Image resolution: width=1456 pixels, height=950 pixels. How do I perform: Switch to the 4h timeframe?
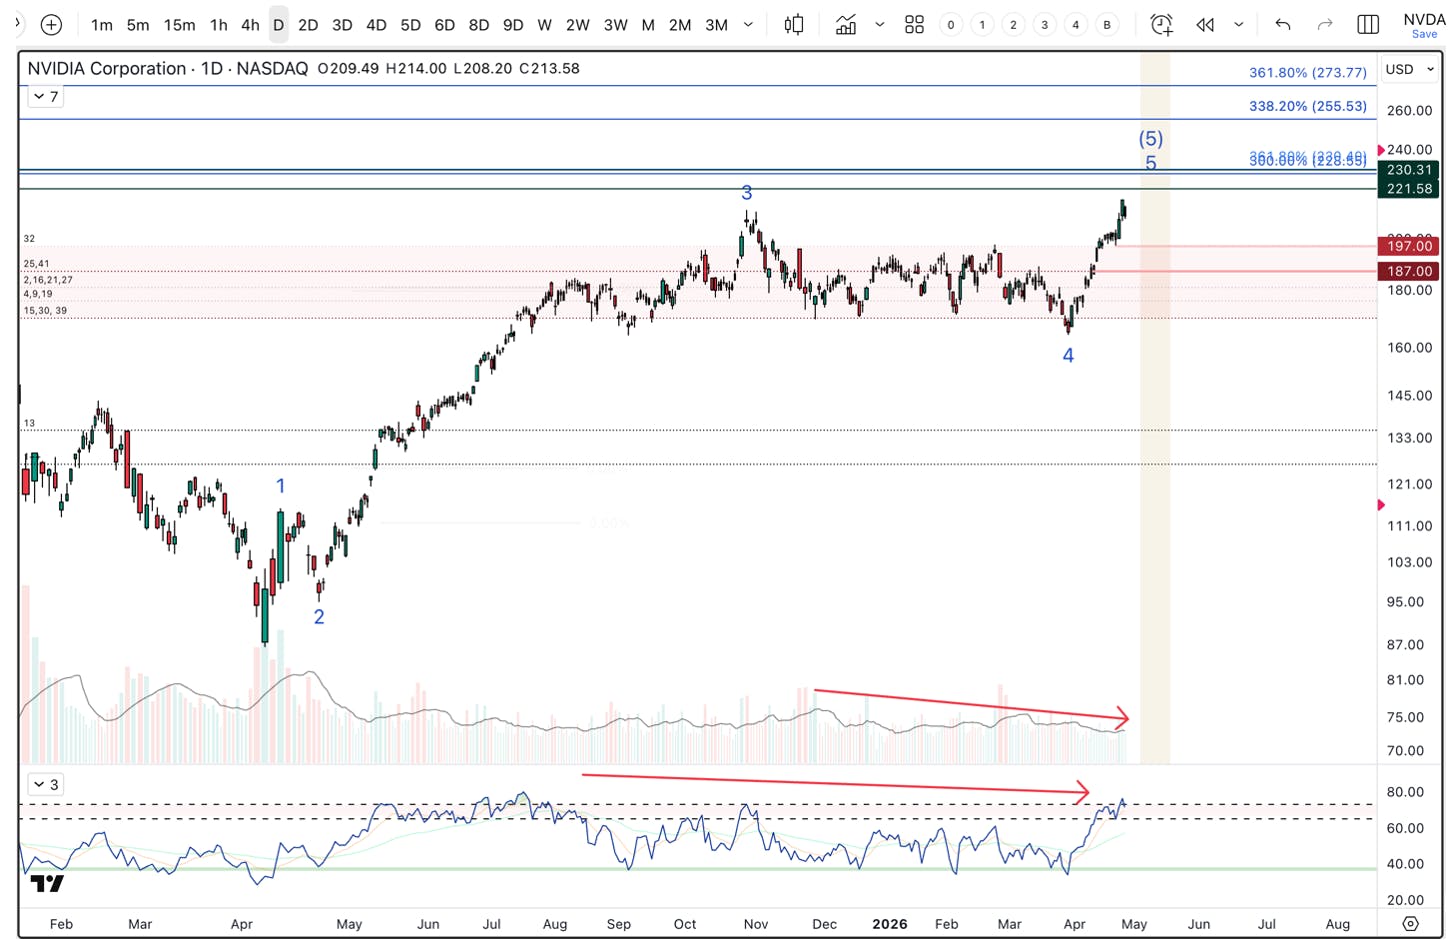pos(250,25)
